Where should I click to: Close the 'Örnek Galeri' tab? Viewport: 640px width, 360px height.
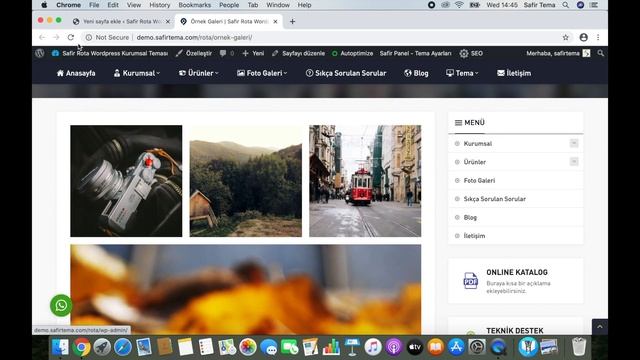point(276,21)
